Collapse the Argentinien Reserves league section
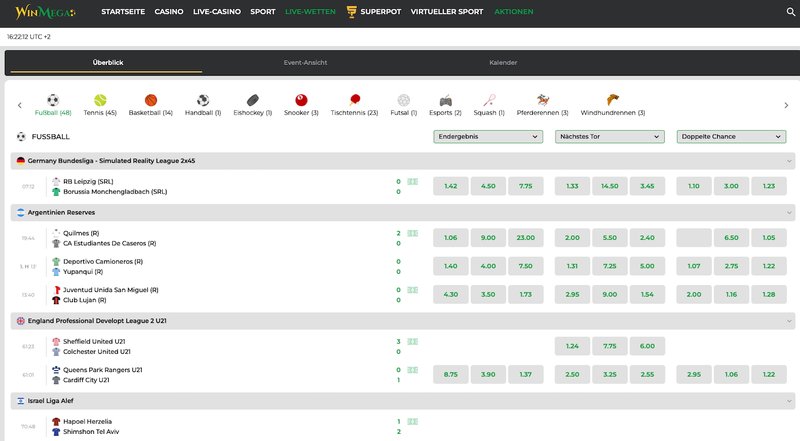 pyautogui.click(x=789, y=212)
